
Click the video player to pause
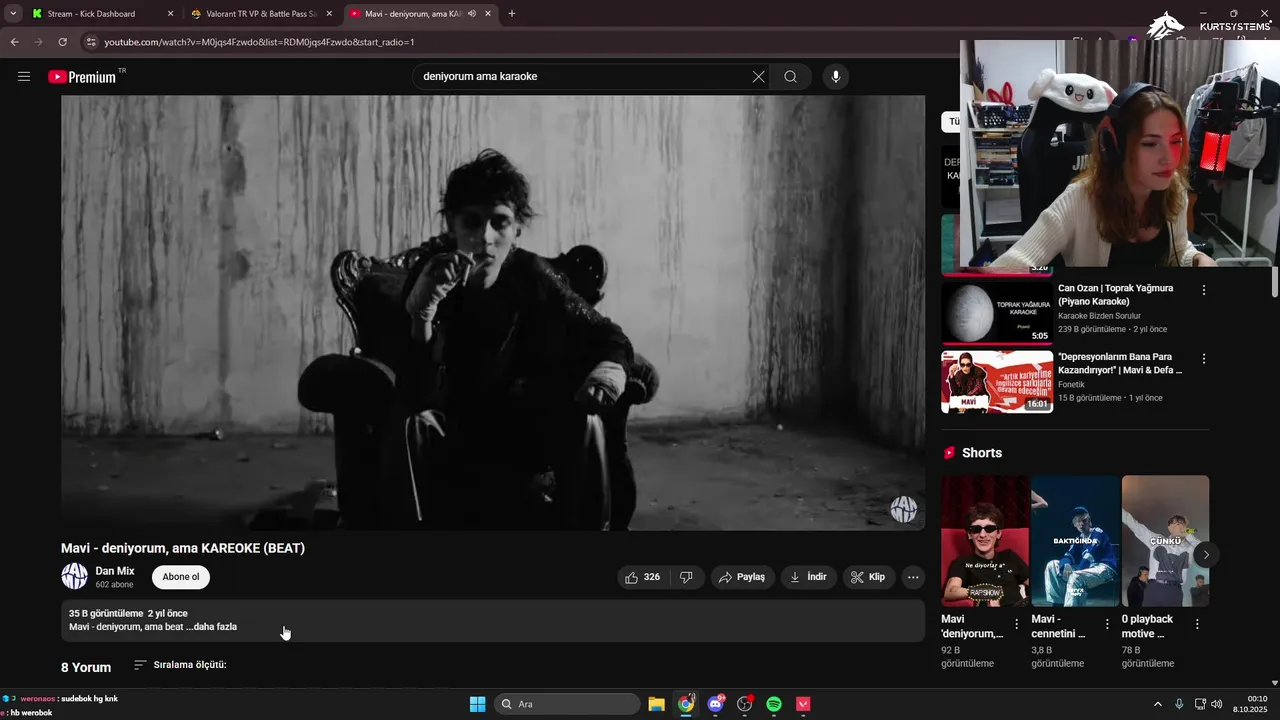coord(492,312)
